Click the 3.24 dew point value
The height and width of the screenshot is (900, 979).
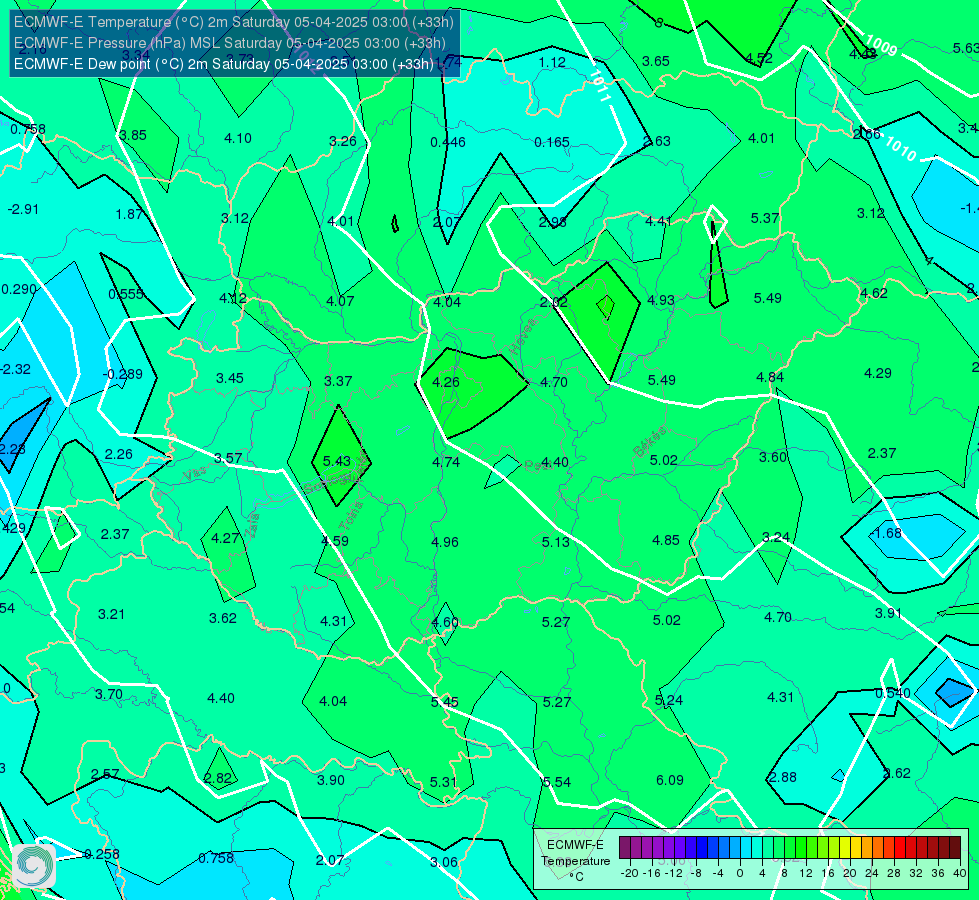776,538
